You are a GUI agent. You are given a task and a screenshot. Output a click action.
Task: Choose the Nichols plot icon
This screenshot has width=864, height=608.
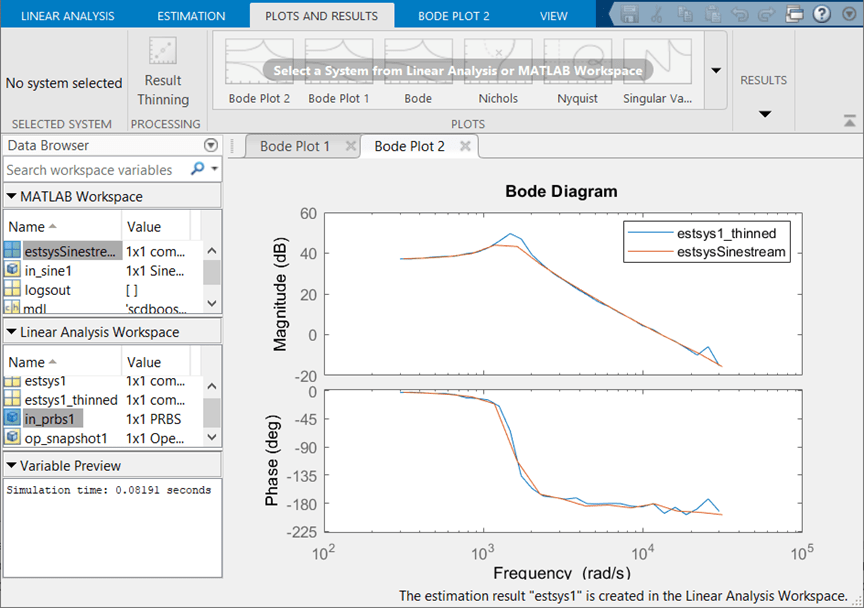pos(498,61)
